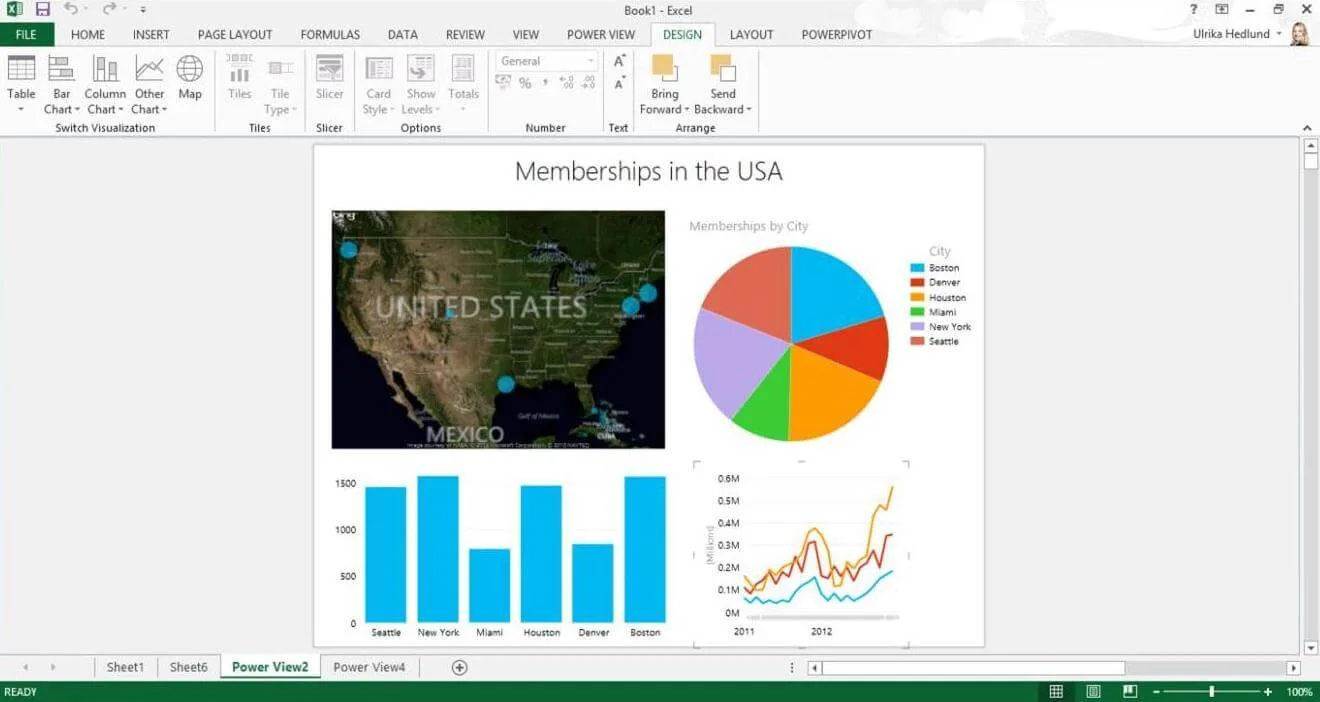This screenshot has height=702, width=1320.
Task: Open Show Levels options
Action: point(421,84)
